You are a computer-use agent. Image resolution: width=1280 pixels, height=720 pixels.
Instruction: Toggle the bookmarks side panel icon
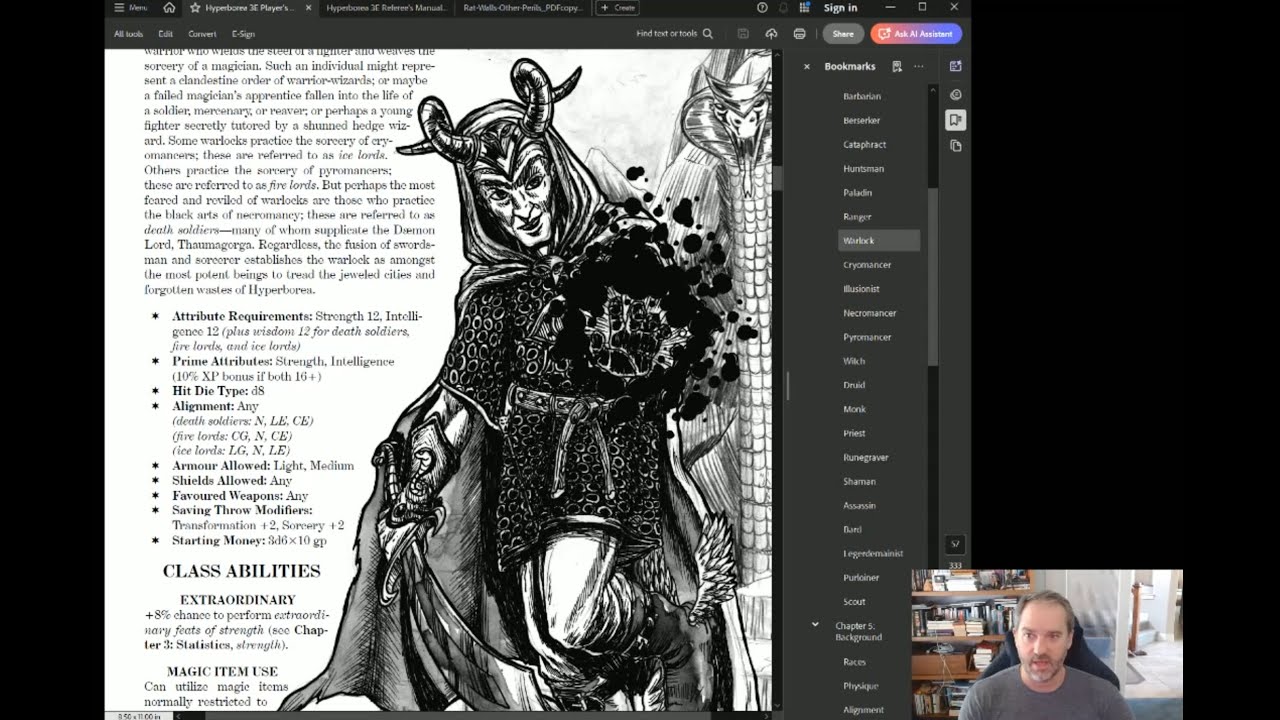pyautogui.click(x=955, y=120)
